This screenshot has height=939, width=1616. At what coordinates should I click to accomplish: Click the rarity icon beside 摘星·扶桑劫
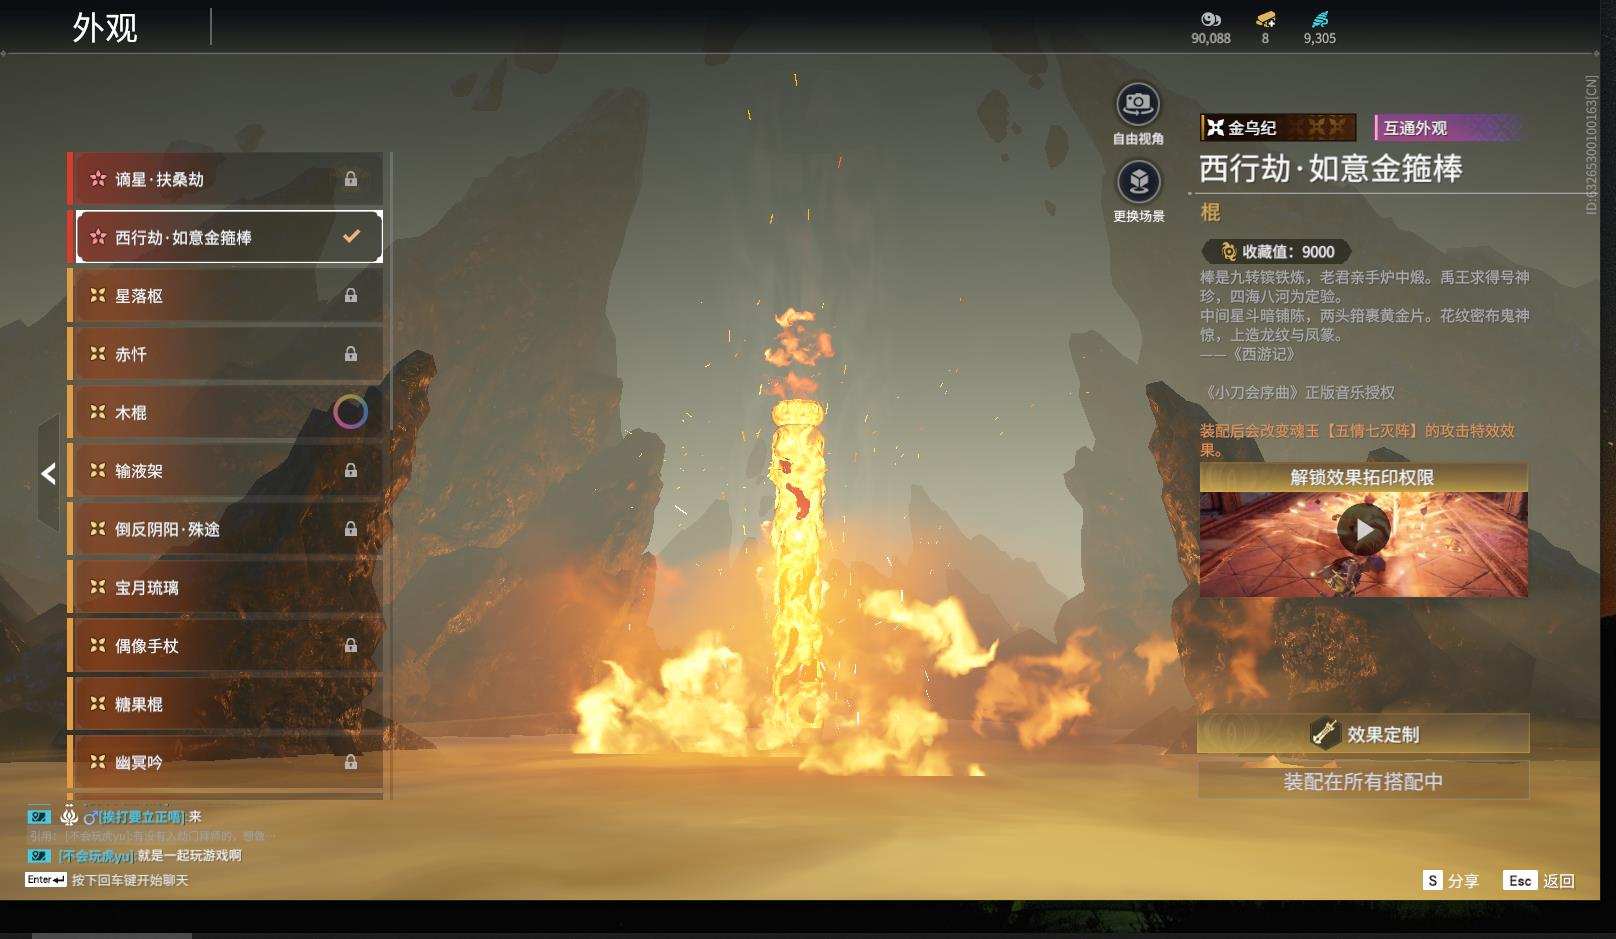97,179
